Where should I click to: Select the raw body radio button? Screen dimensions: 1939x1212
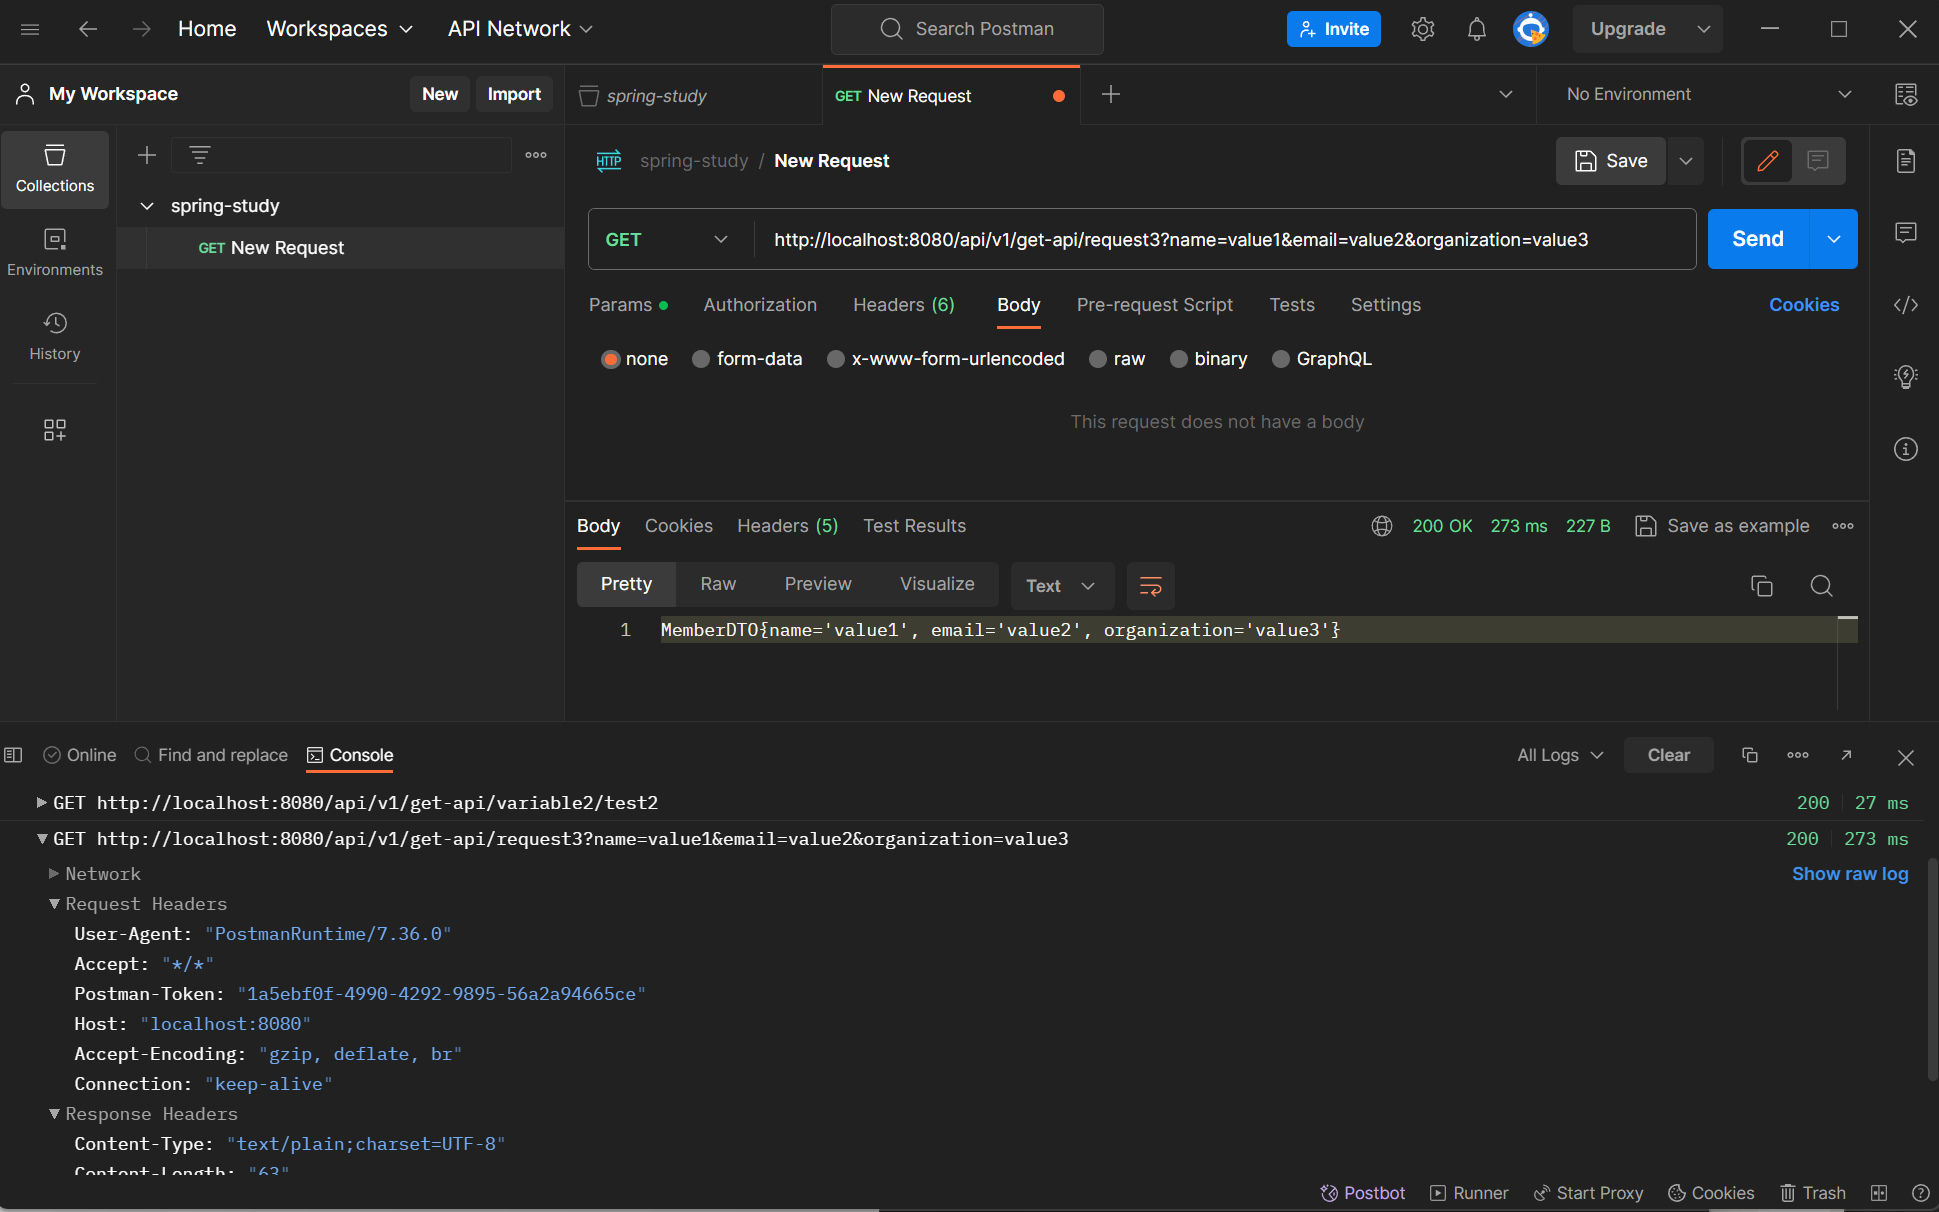pyautogui.click(x=1098, y=359)
